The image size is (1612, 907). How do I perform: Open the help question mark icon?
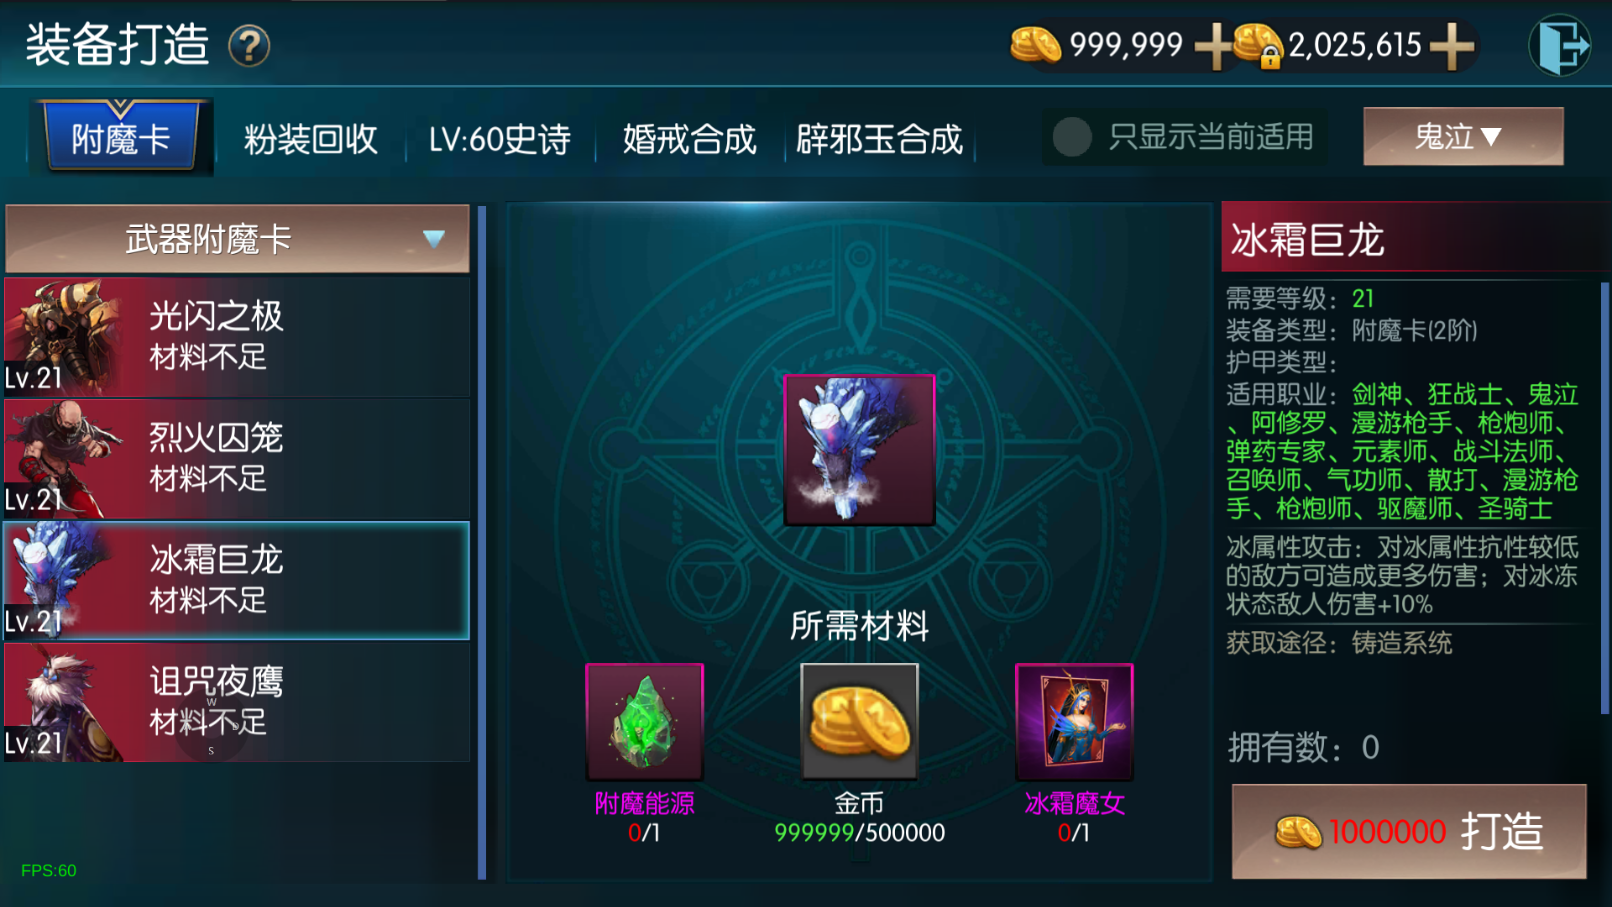(249, 46)
